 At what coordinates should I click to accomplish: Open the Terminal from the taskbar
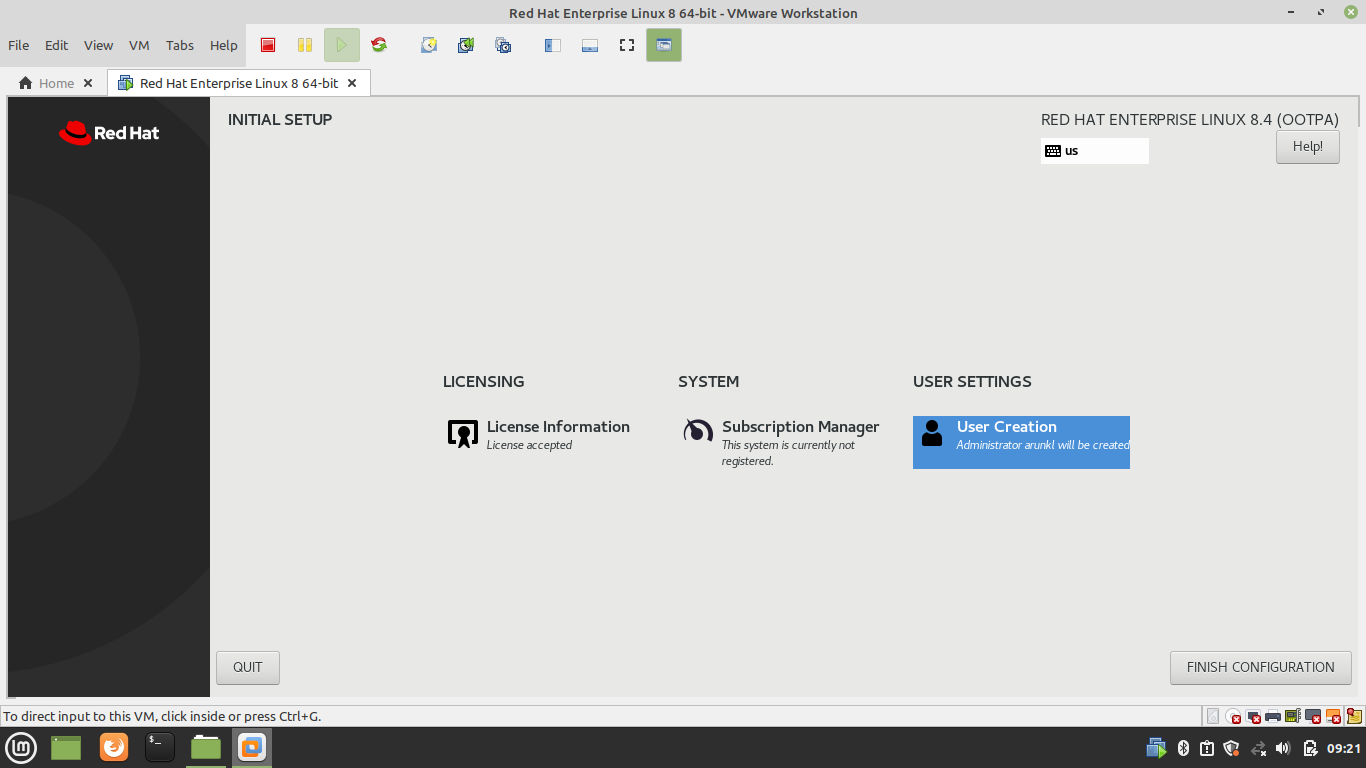point(160,747)
